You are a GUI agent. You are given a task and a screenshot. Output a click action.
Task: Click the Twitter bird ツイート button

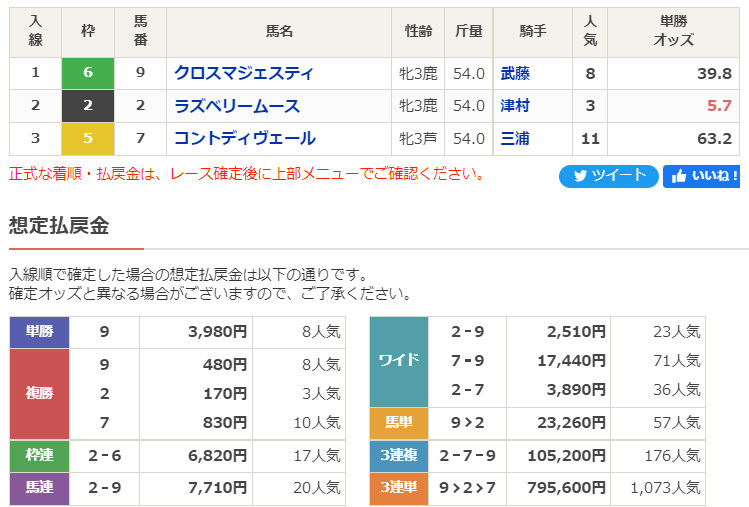tap(609, 176)
